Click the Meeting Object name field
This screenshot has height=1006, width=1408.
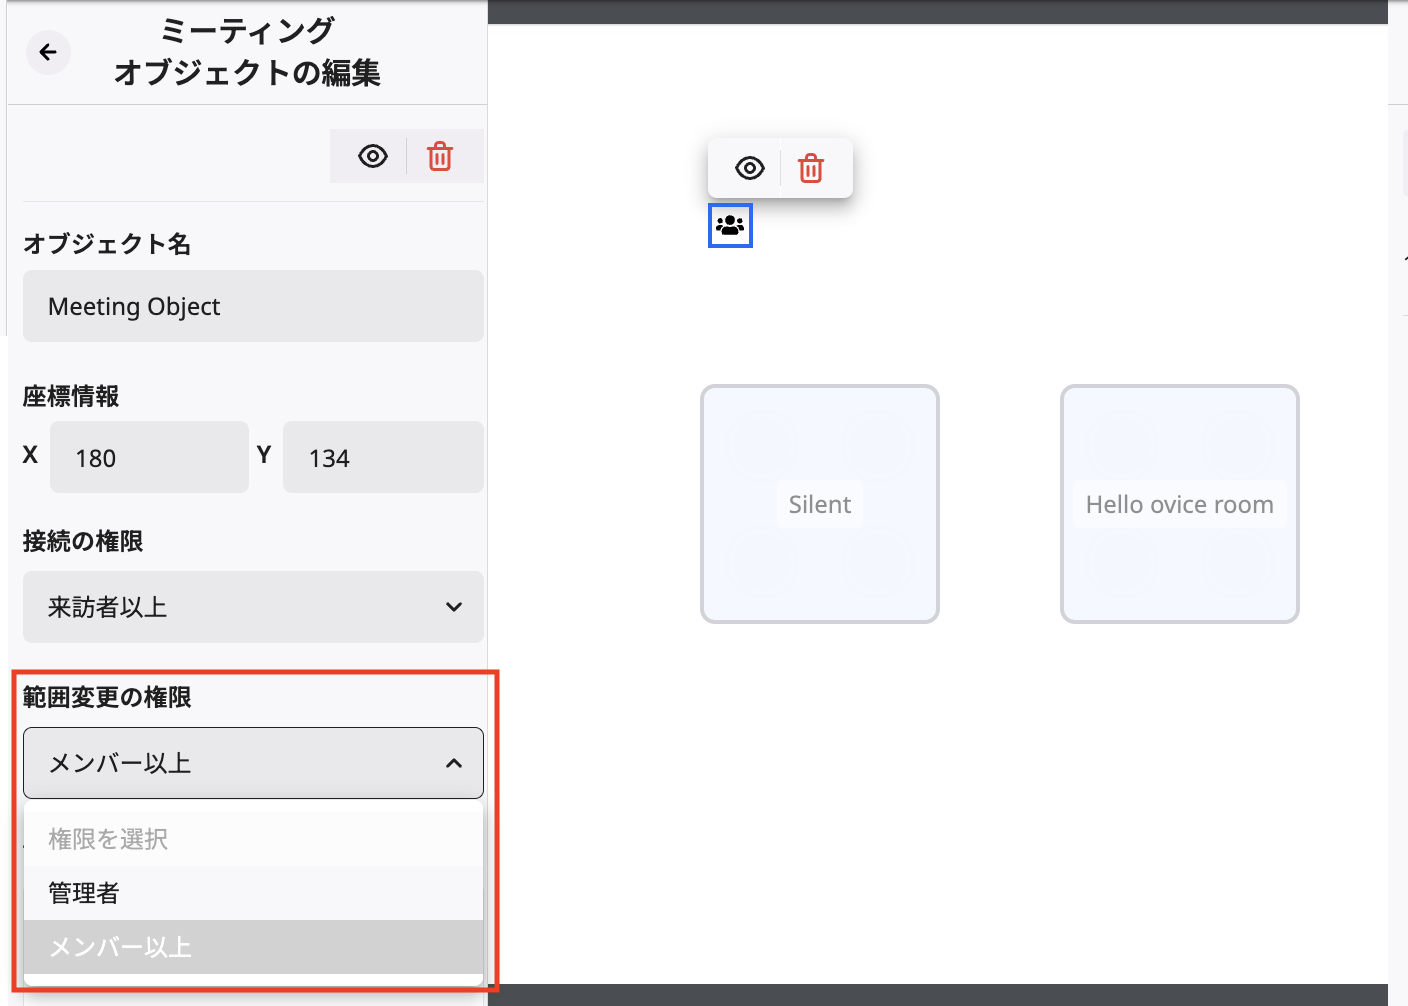[x=253, y=306]
